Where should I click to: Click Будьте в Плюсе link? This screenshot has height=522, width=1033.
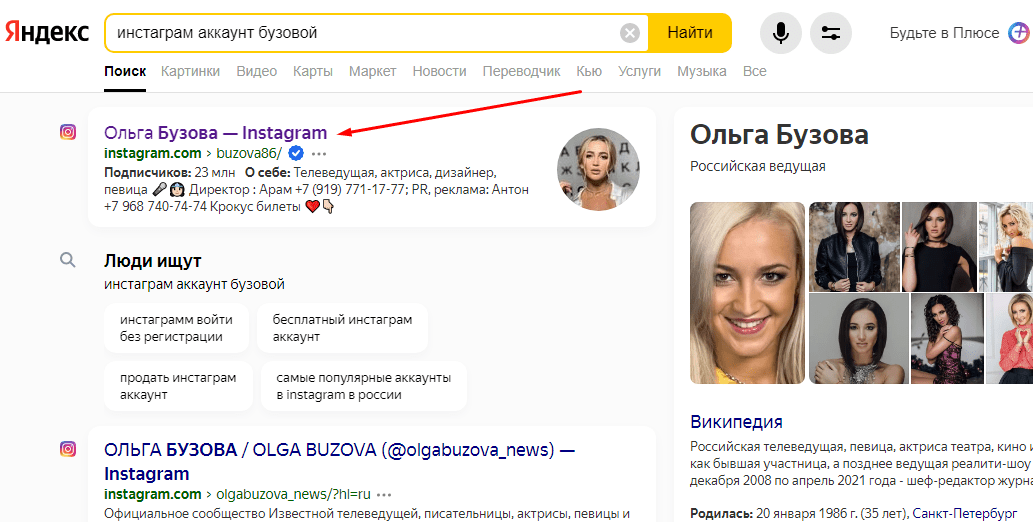(944, 33)
